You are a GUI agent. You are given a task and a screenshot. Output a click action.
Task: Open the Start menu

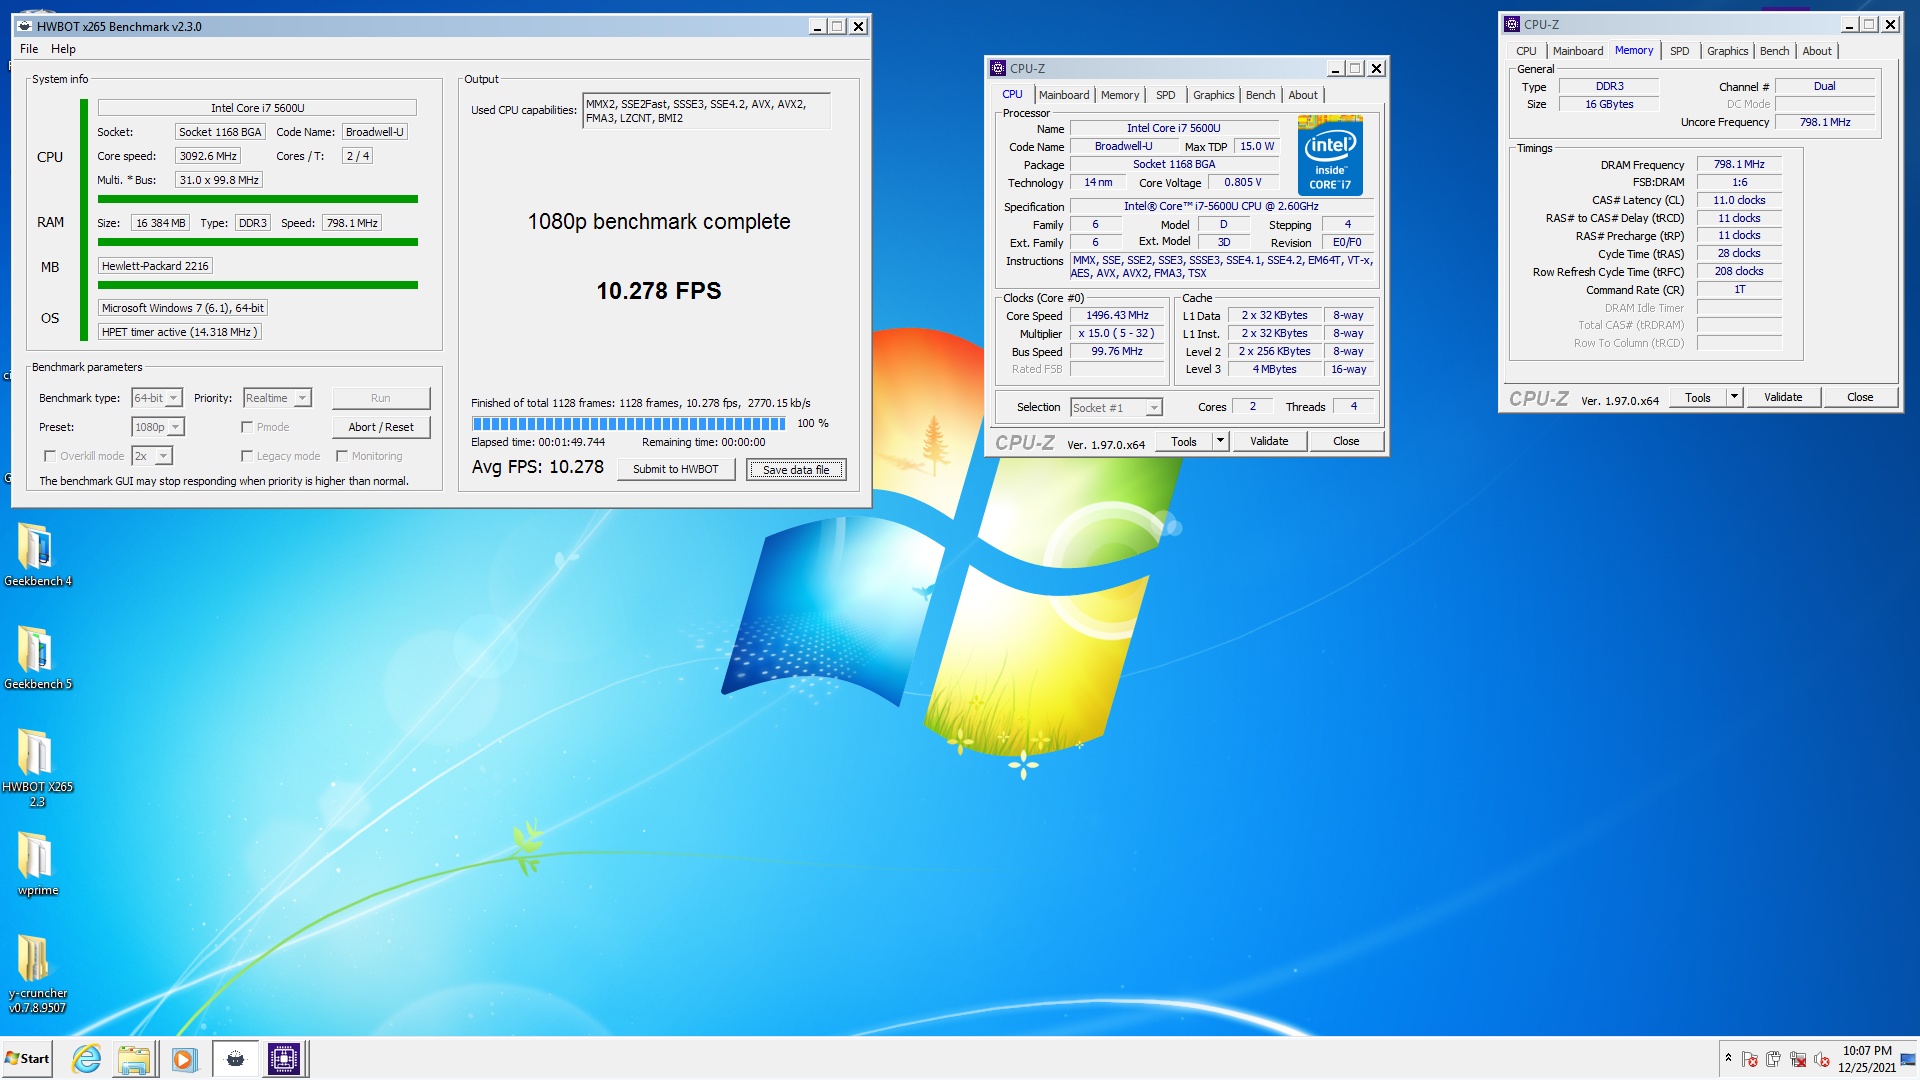tap(27, 1058)
